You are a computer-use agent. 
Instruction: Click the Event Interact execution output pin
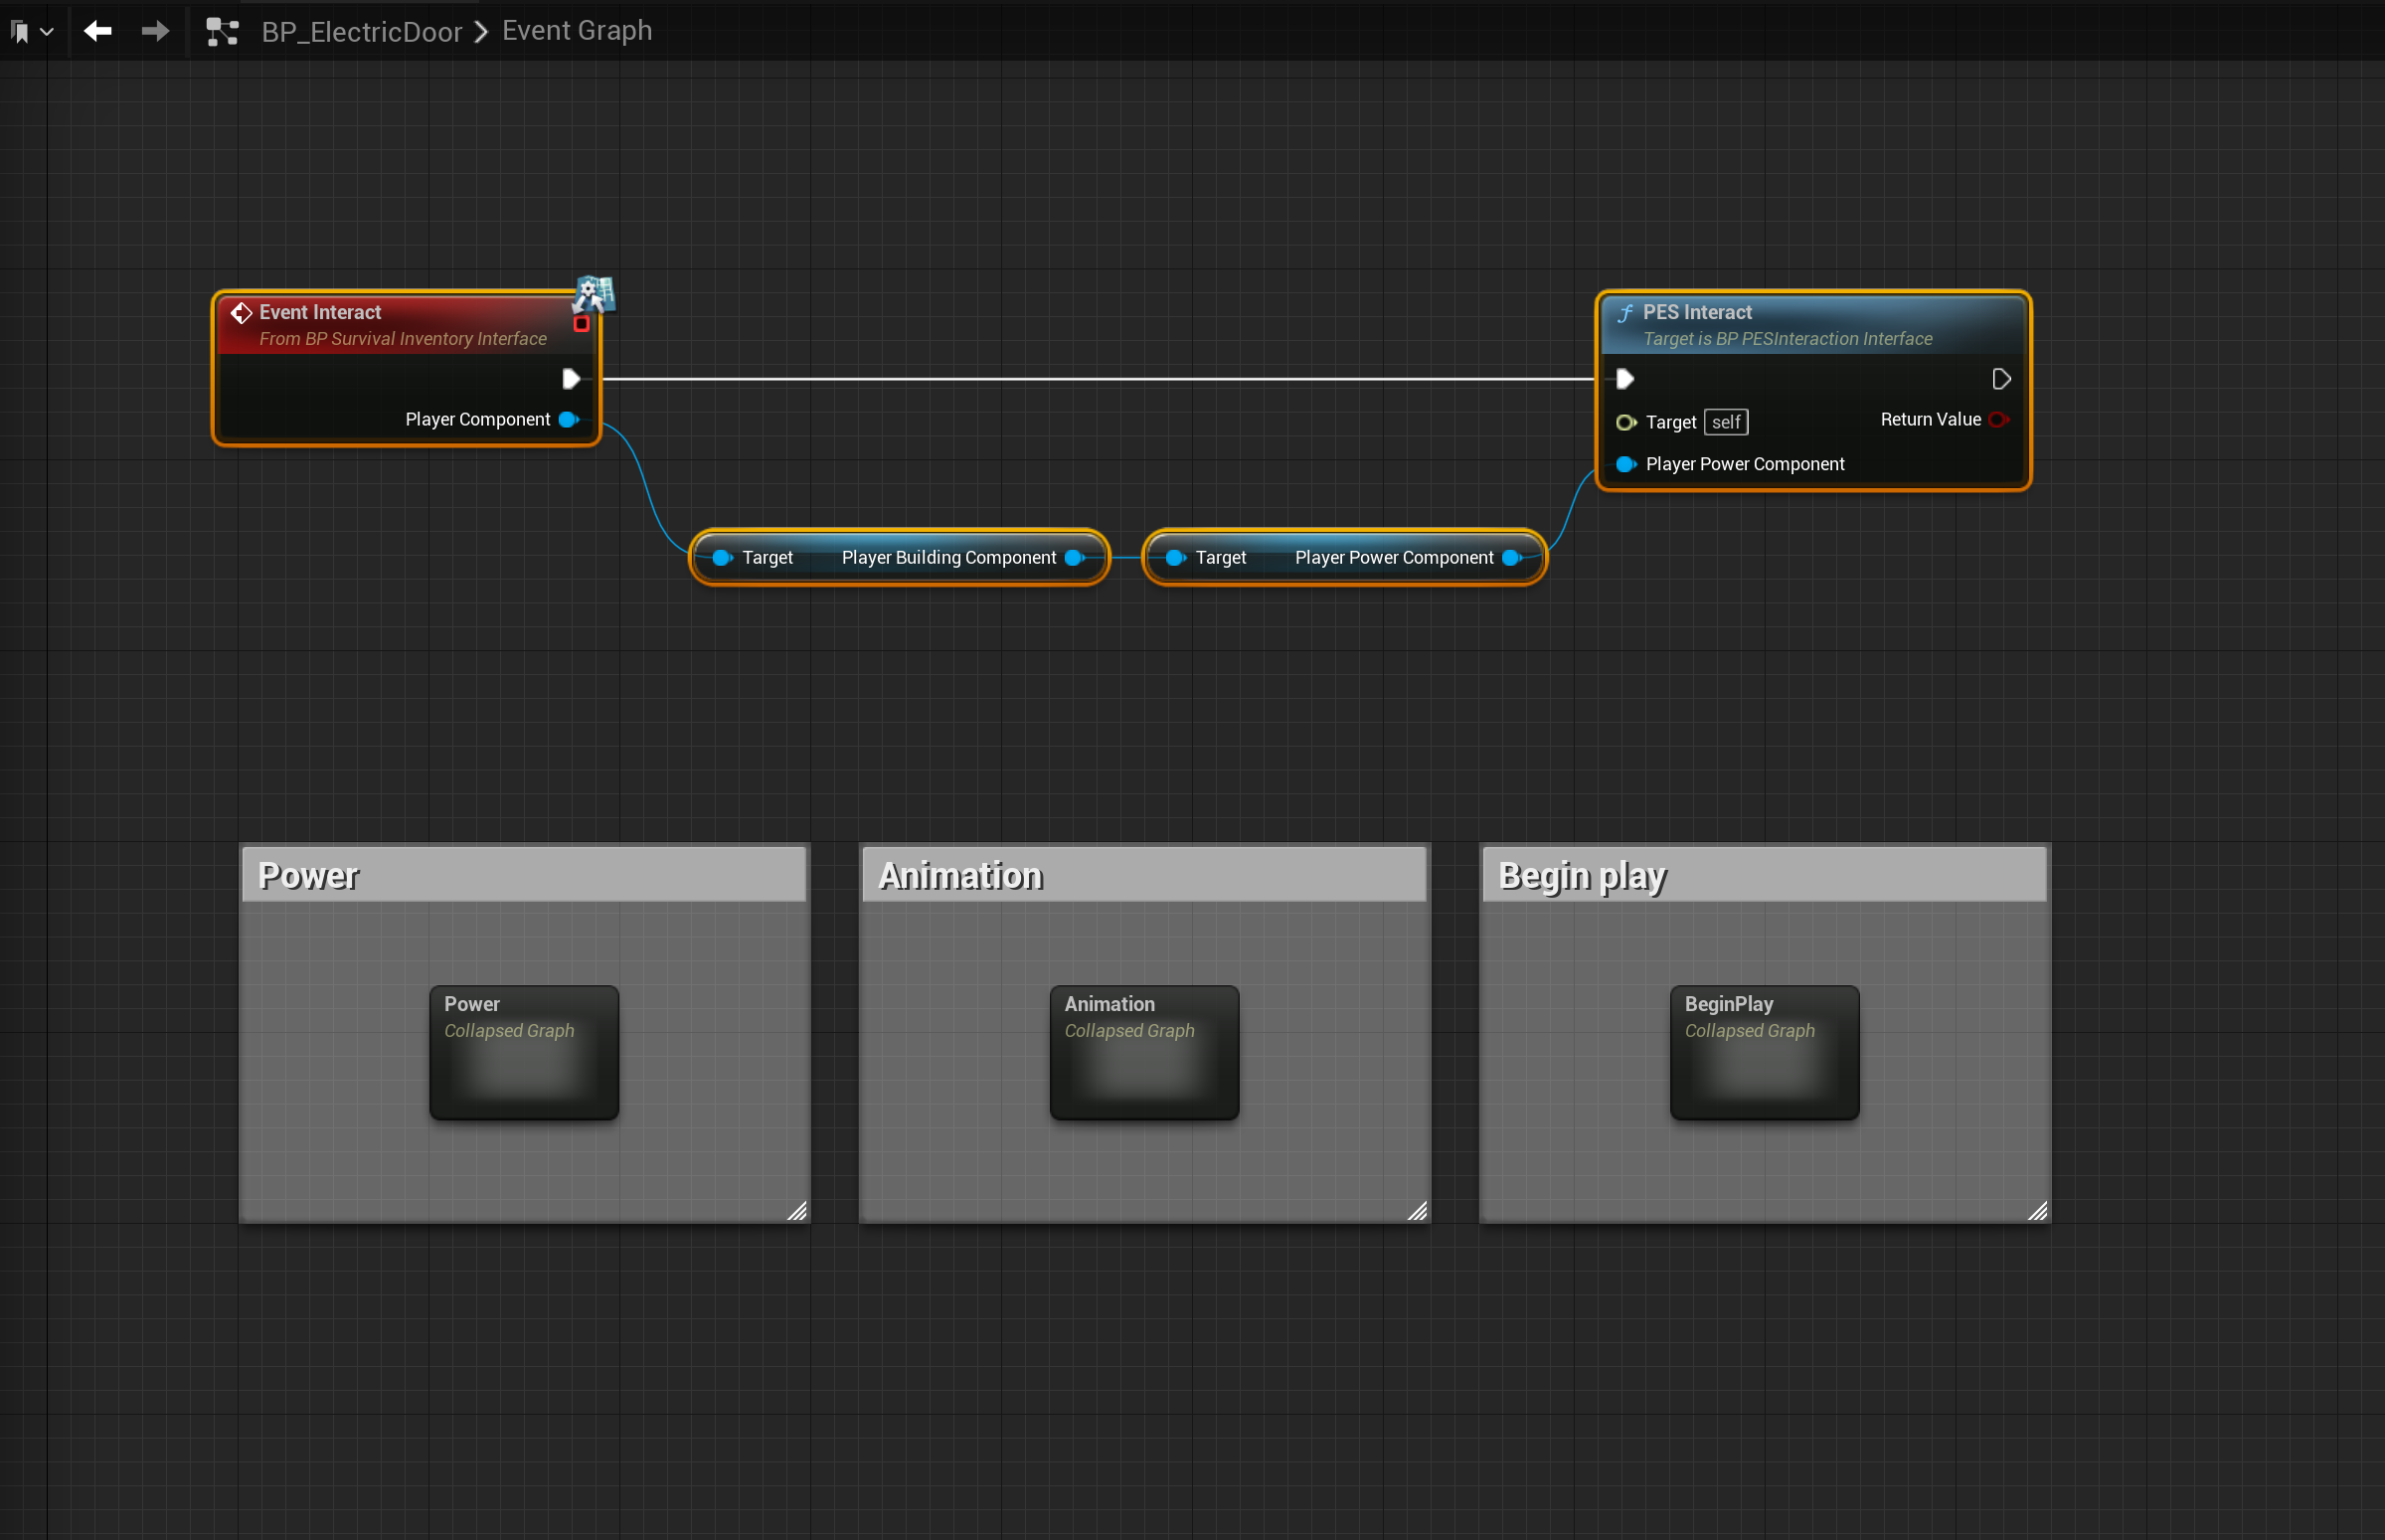tap(570, 379)
